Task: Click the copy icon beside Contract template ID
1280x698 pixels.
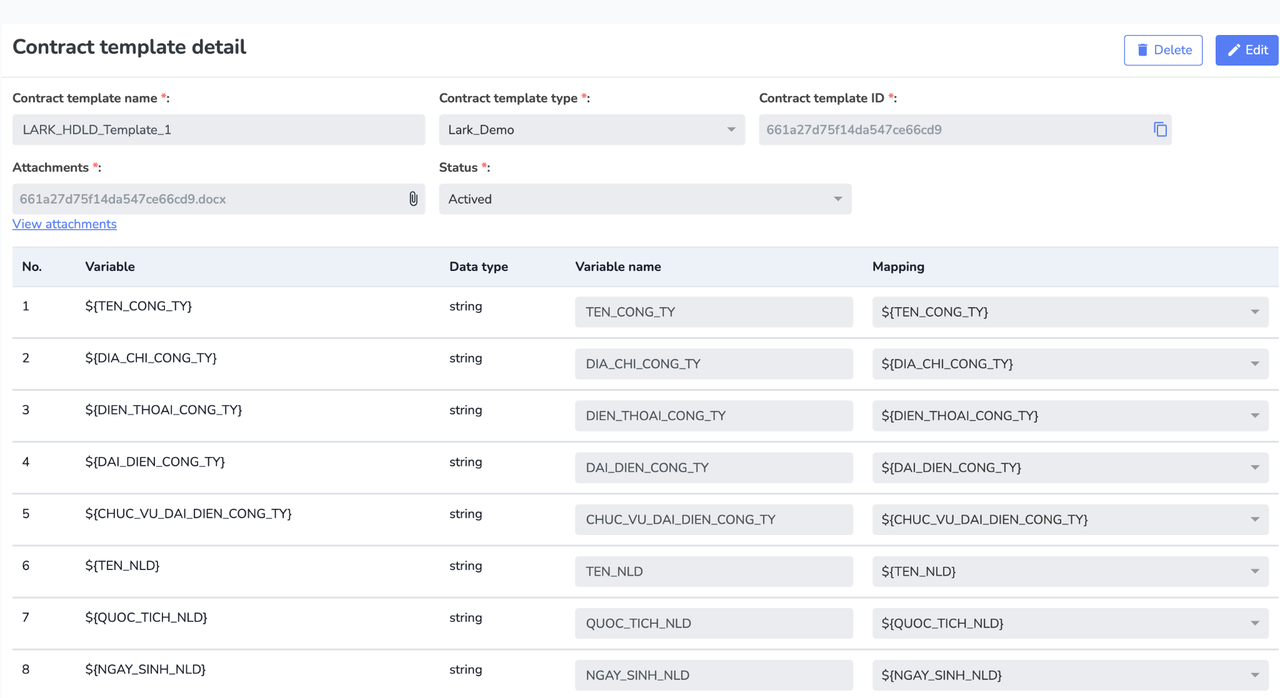Action: 1159,129
